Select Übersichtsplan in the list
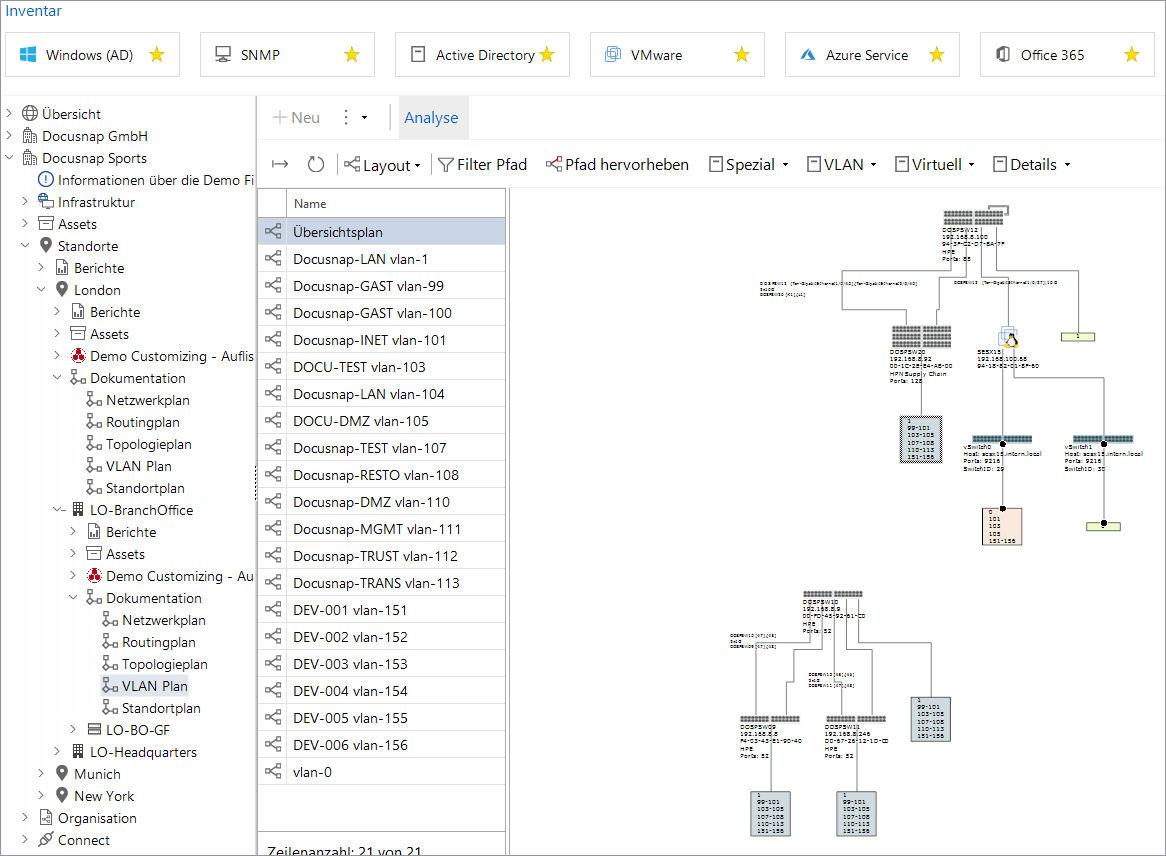This screenshot has height=856, width=1166. 381,232
